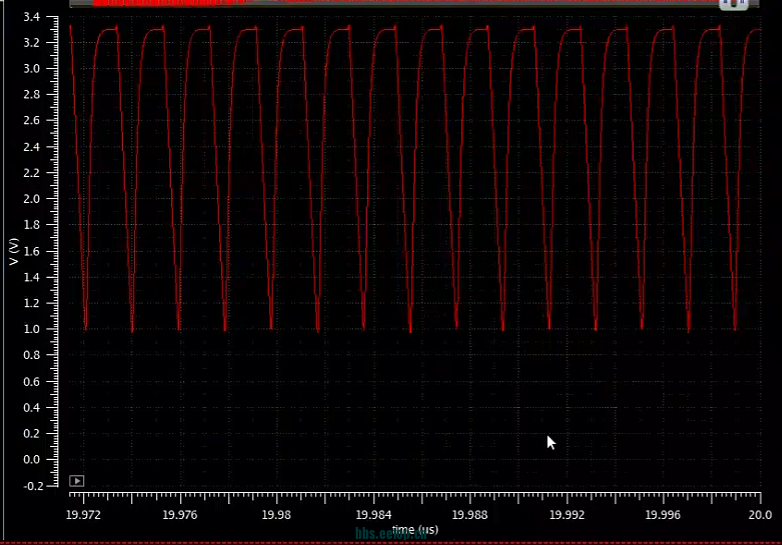Viewport: 782px width, 545px height.
Task: Select the 19.988 time axis label
Action: [x=470, y=515]
